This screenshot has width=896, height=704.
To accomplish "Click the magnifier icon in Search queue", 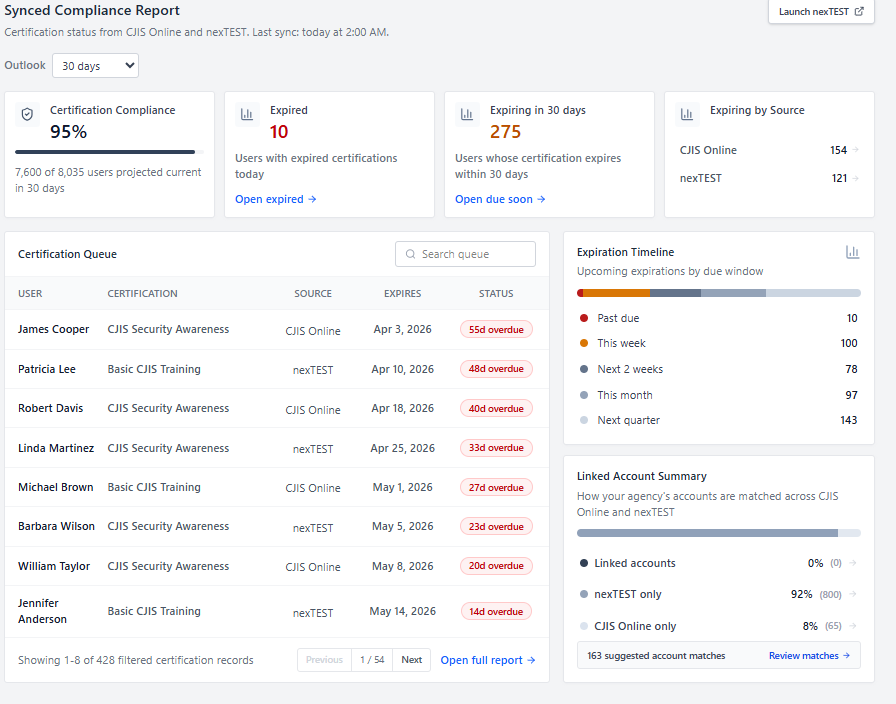I will [x=410, y=254].
